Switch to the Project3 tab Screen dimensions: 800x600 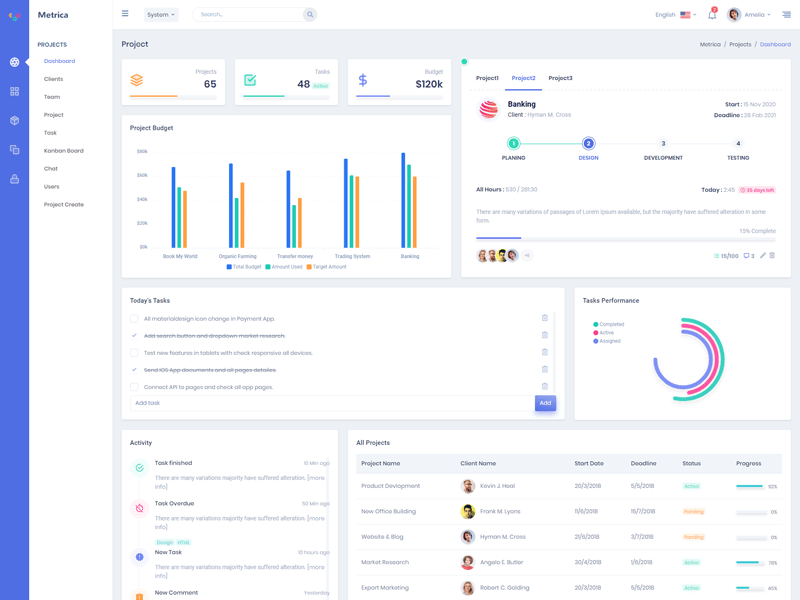point(560,78)
